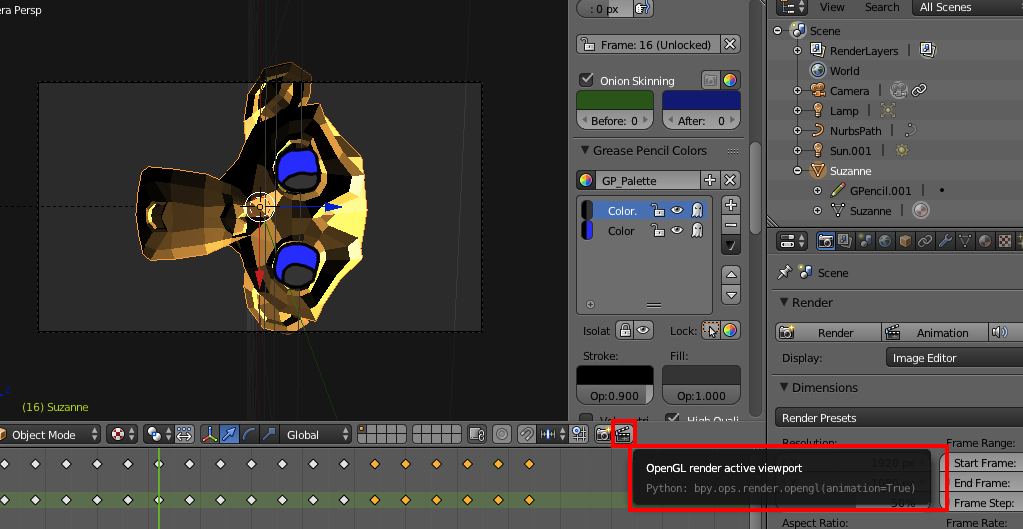The image size is (1023, 529).
Task: Open the pivot point dropdown
Action: click(x=160, y=434)
